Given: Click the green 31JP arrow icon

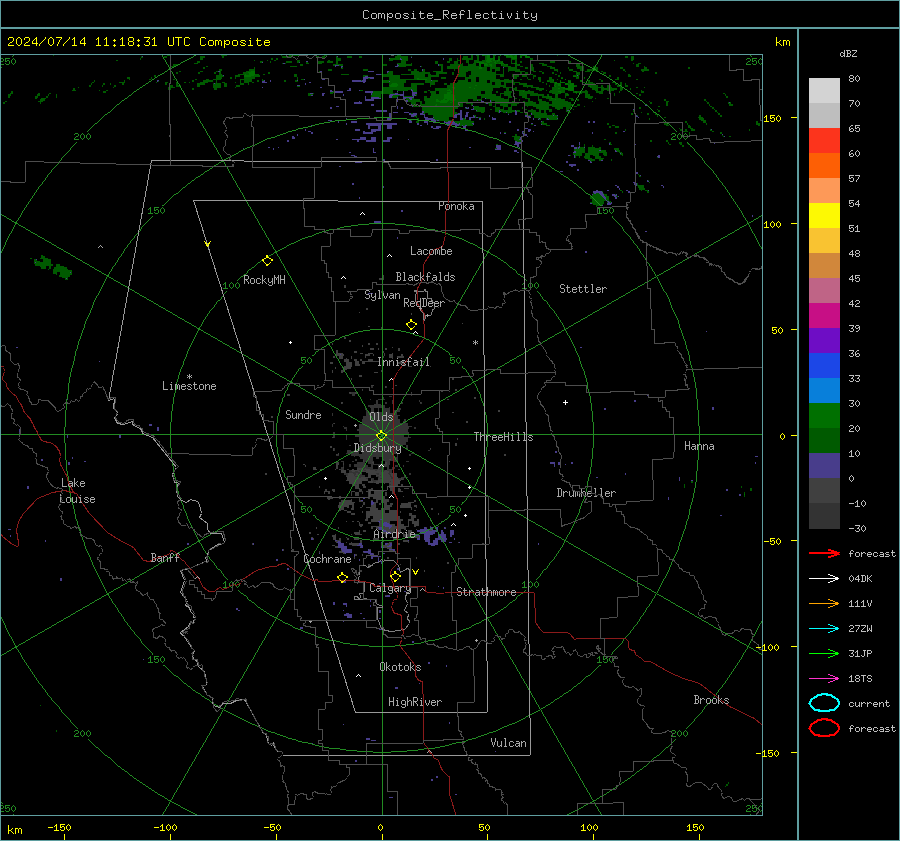Looking at the screenshot, I should coord(824,653).
